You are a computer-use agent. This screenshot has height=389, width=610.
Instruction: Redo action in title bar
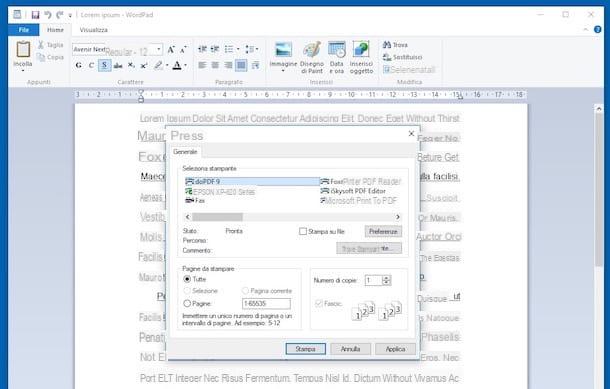pyautogui.click(x=60, y=15)
